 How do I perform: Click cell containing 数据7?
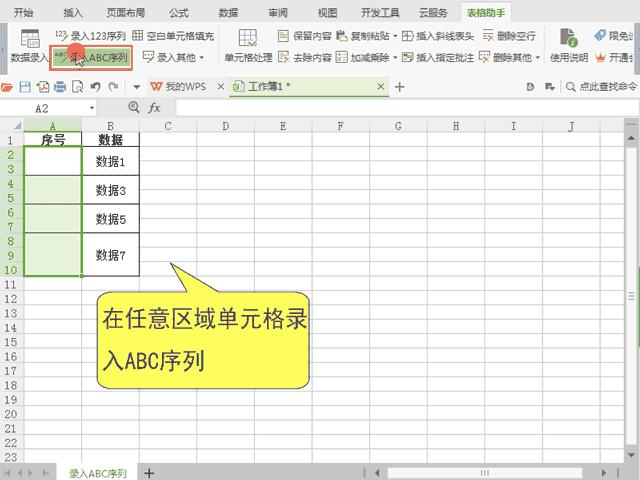110,255
